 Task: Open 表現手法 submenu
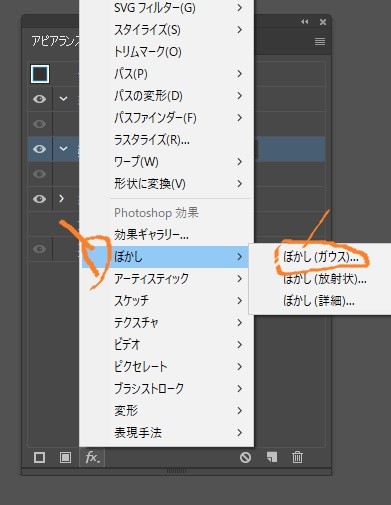coord(166,433)
